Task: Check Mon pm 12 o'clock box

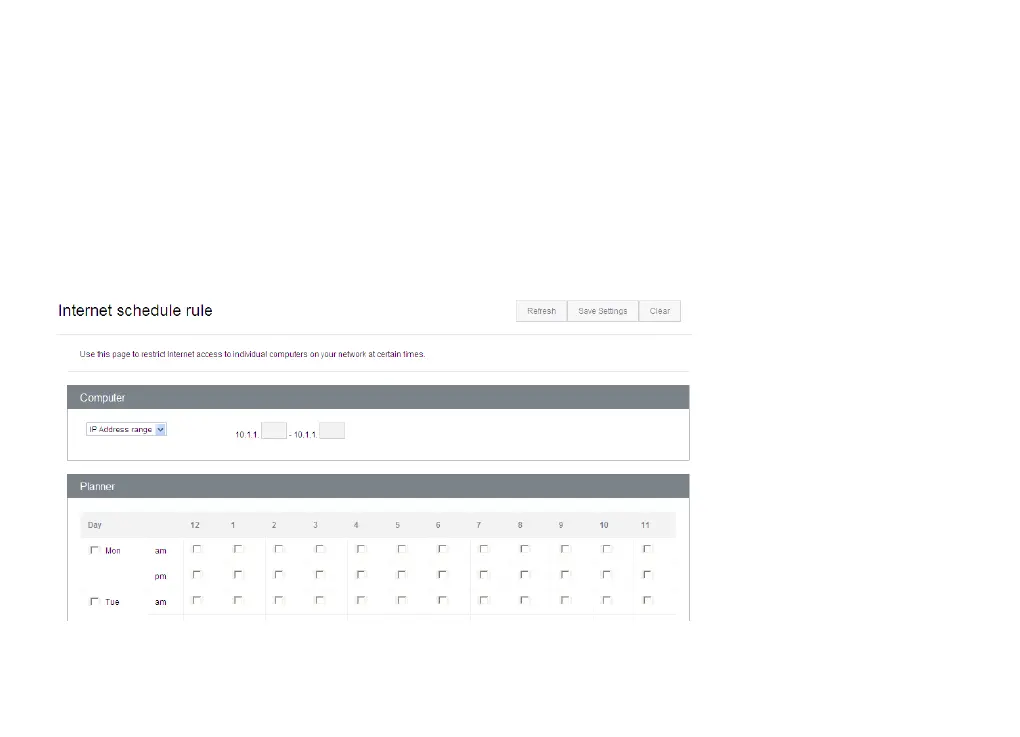Action: coord(197,575)
